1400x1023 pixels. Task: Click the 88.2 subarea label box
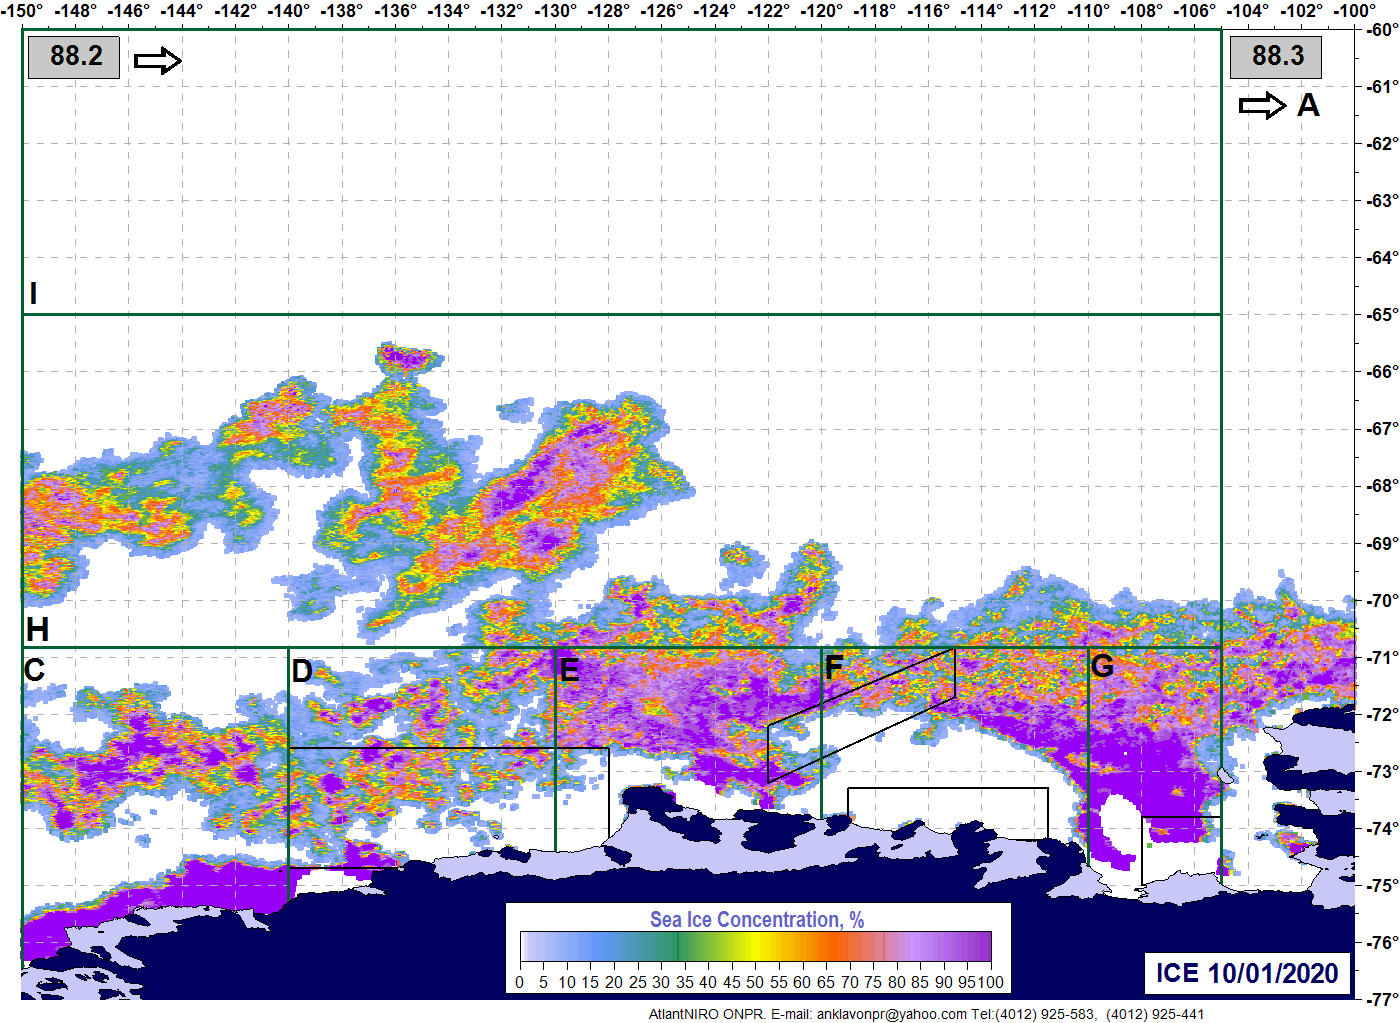coord(74,56)
